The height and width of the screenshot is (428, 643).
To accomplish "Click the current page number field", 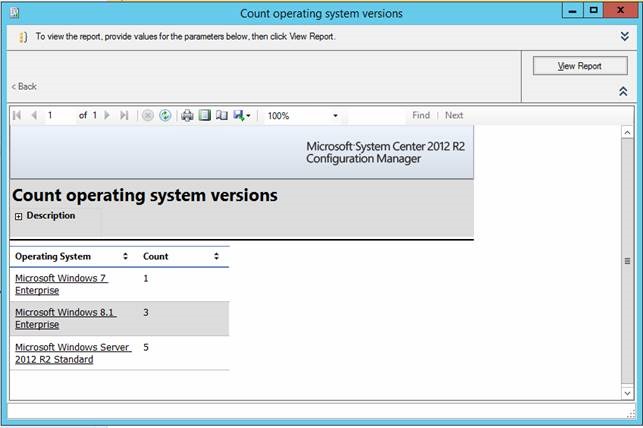I will pyautogui.click(x=60, y=115).
